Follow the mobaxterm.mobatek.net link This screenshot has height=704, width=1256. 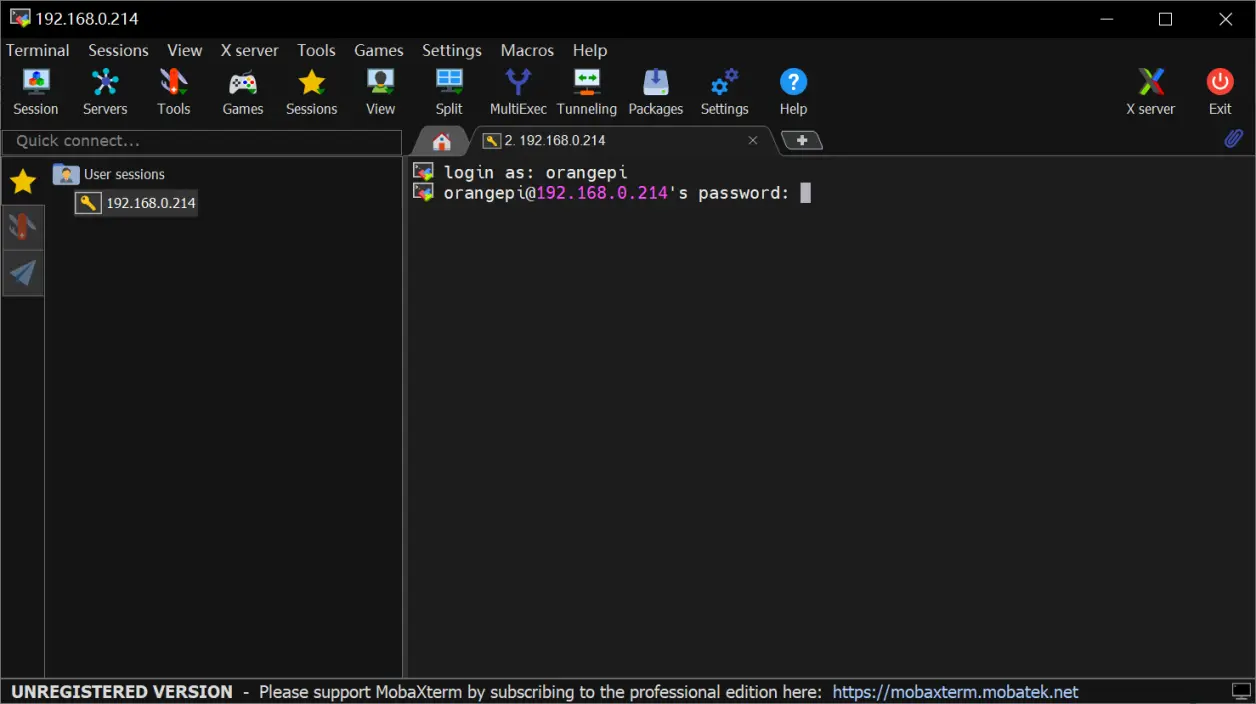[x=955, y=692]
